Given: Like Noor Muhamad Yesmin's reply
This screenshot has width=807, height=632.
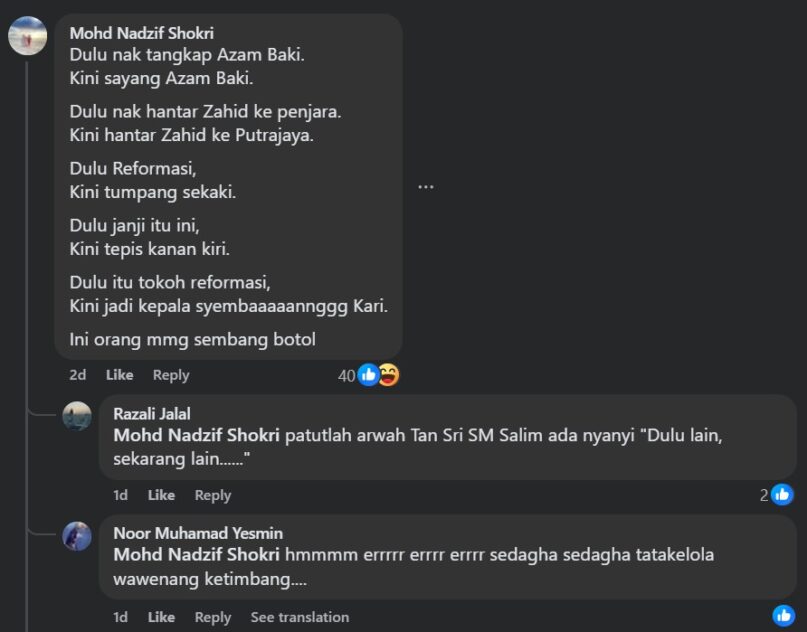Looking at the screenshot, I should (161, 617).
